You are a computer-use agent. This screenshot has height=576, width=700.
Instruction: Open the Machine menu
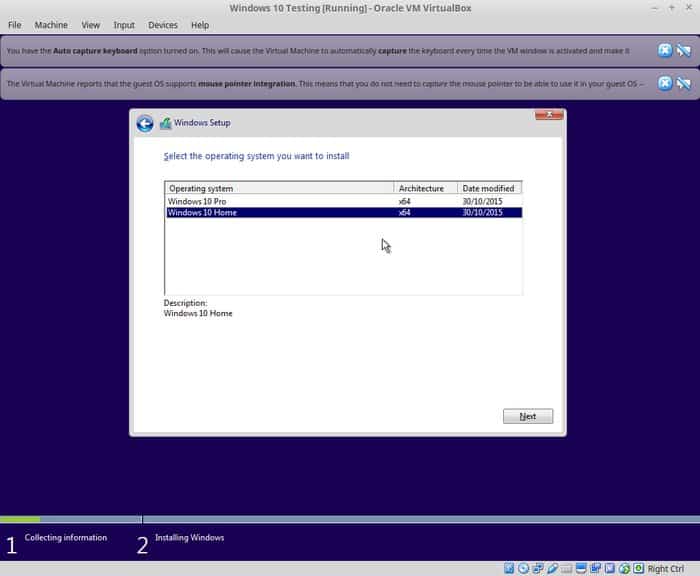(x=51, y=25)
